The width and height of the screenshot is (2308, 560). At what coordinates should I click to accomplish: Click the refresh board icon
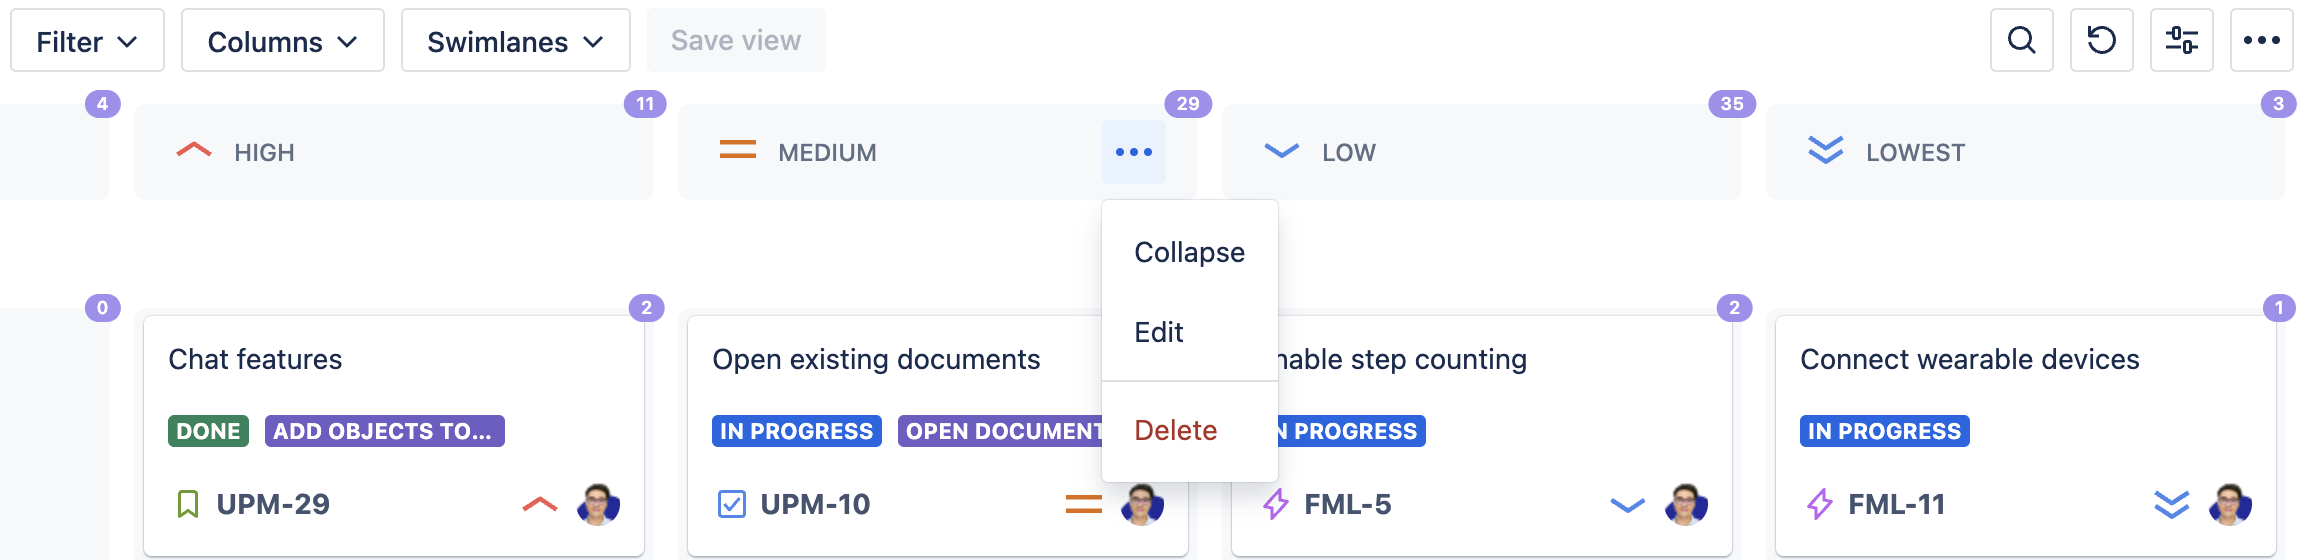point(2101,41)
